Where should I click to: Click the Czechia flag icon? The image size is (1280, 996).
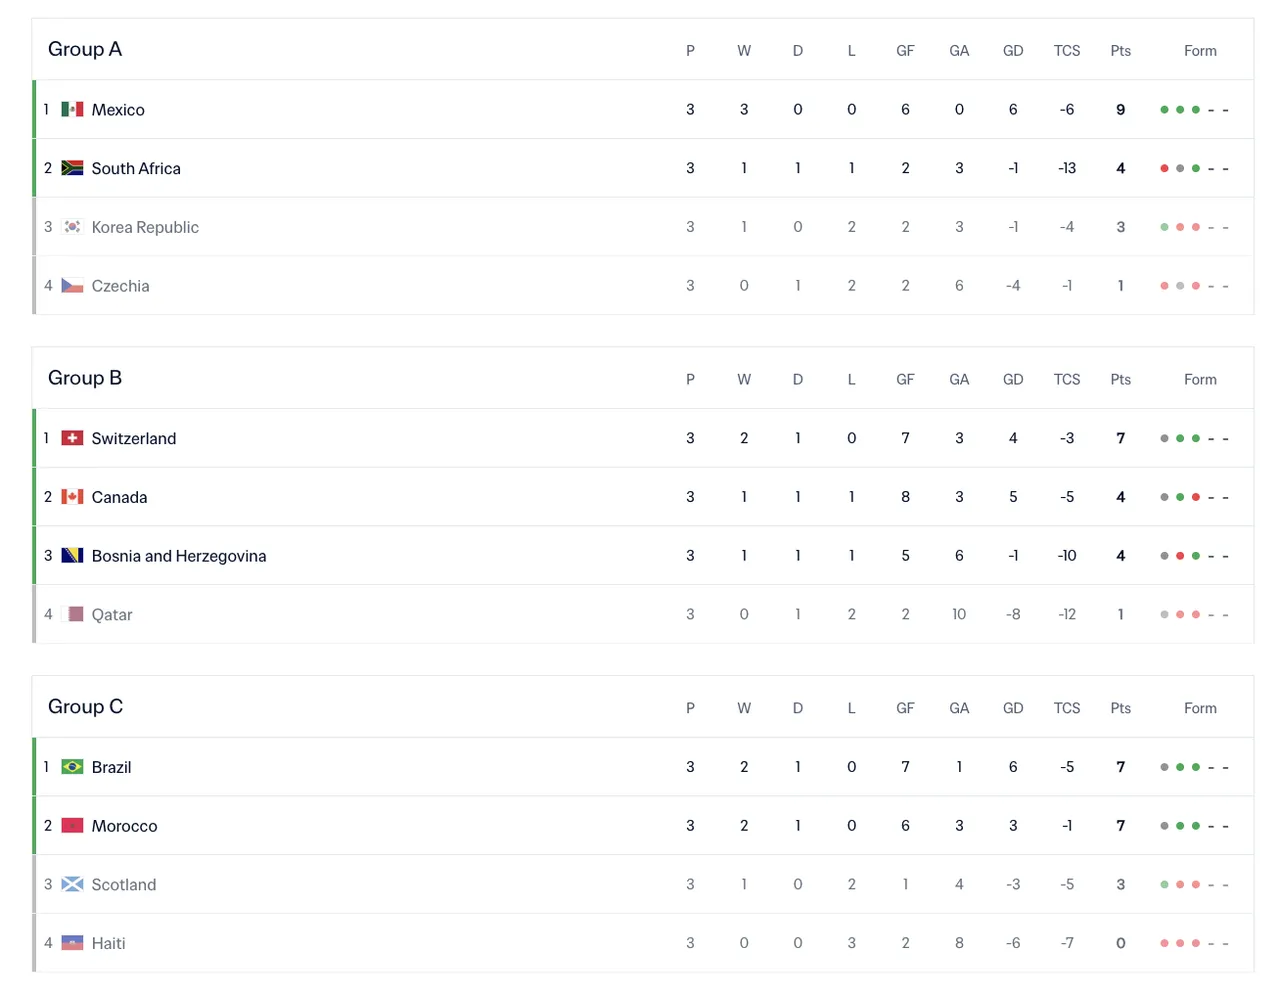coord(72,285)
